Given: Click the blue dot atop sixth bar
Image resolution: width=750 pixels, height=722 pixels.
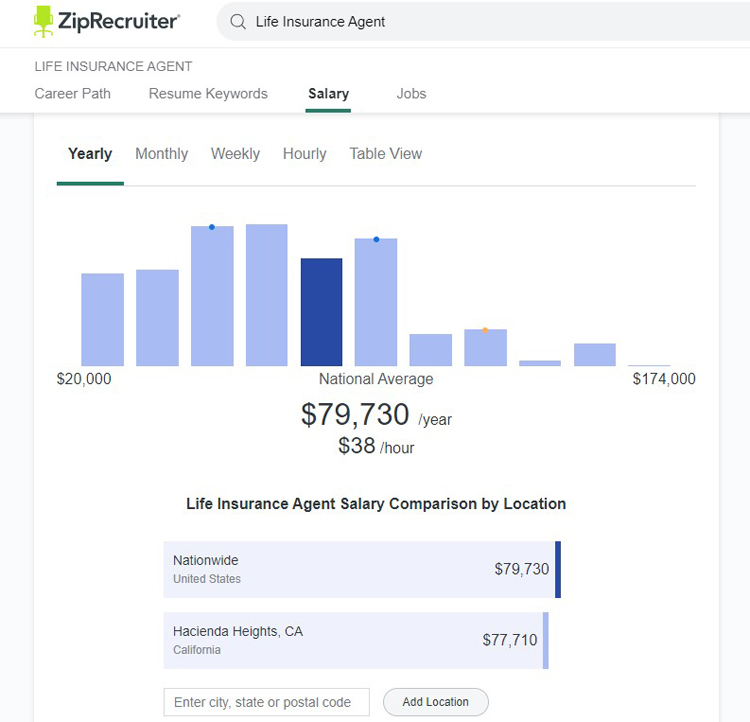Looking at the screenshot, I should point(376,239).
